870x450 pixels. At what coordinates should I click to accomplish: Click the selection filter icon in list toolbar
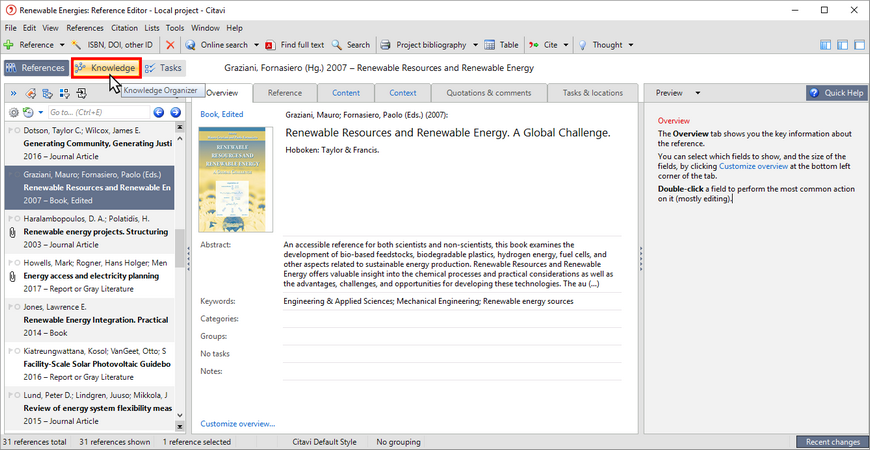[x=64, y=93]
